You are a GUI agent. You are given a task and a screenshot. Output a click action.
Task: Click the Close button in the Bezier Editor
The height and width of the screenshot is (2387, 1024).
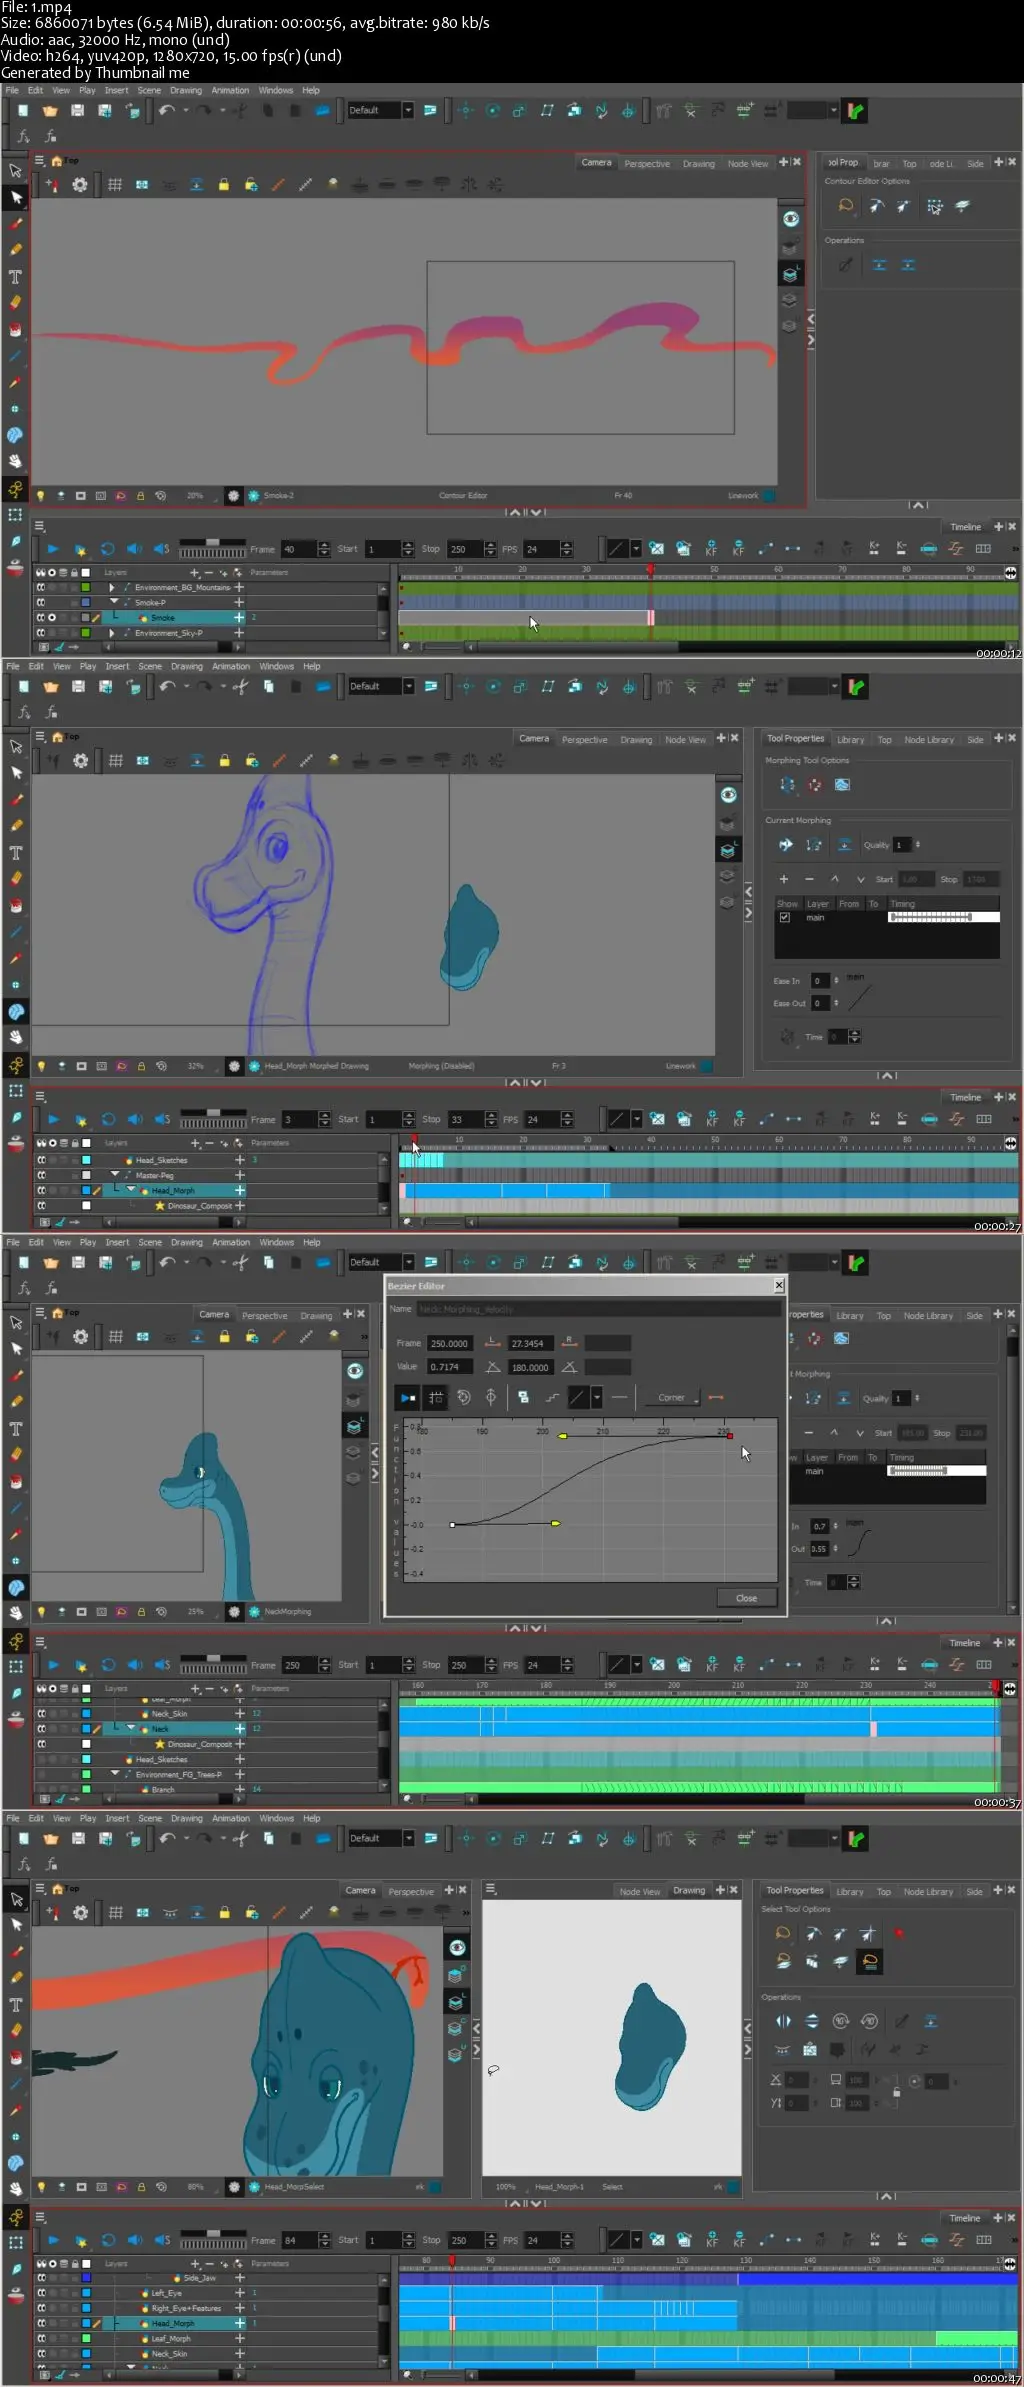746,1598
